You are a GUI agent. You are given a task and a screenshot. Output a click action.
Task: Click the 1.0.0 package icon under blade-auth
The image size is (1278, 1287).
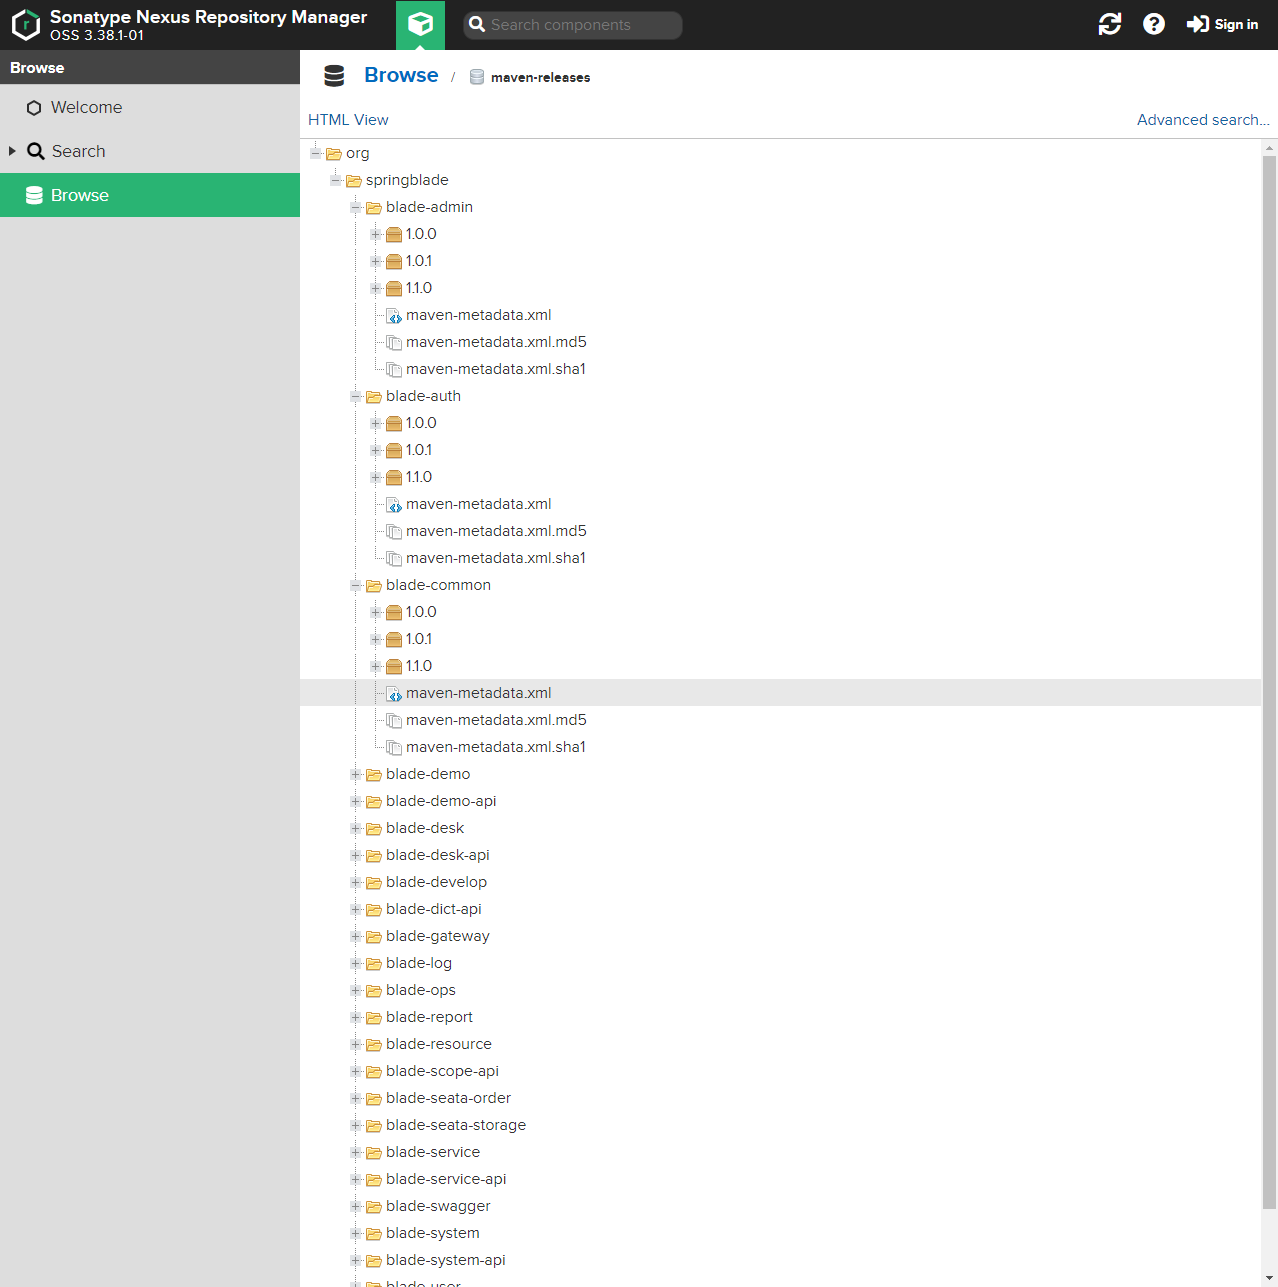point(394,423)
